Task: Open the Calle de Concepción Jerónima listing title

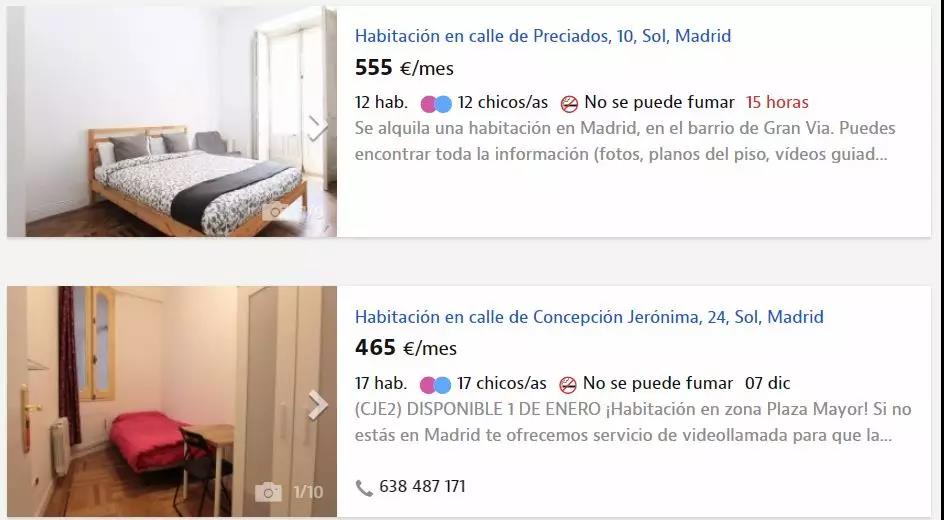Action: tap(589, 317)
